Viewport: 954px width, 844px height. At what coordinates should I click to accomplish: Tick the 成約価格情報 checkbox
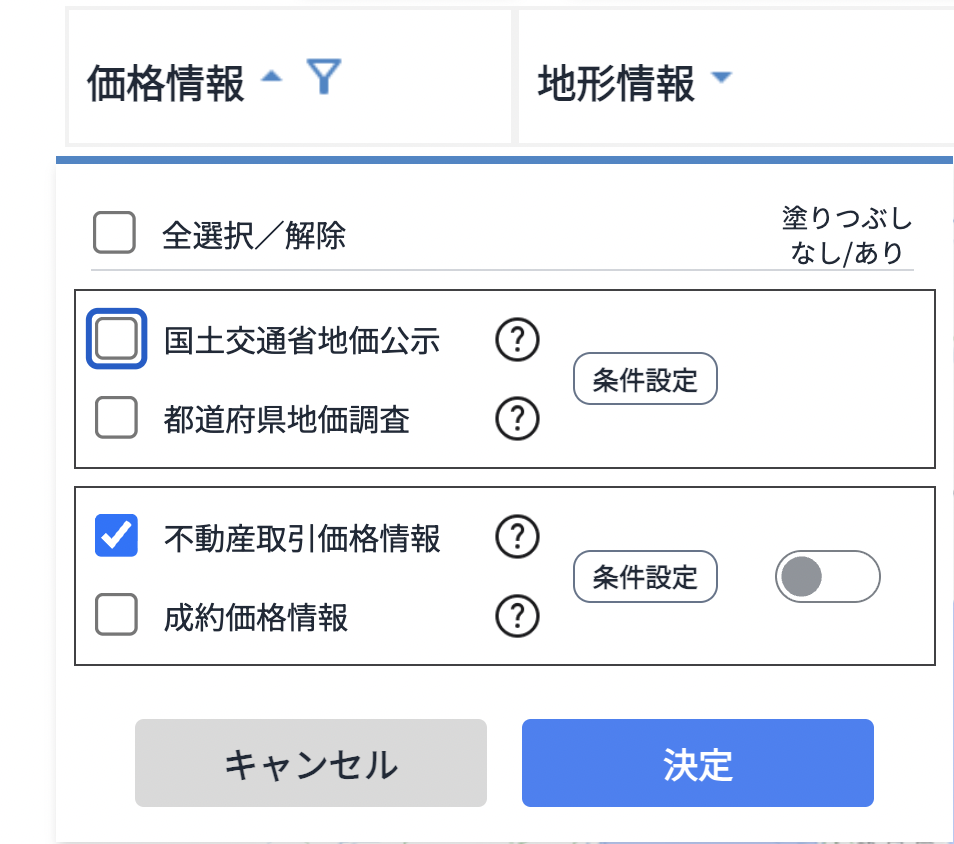pyautogui.click(x=116, y=615)
